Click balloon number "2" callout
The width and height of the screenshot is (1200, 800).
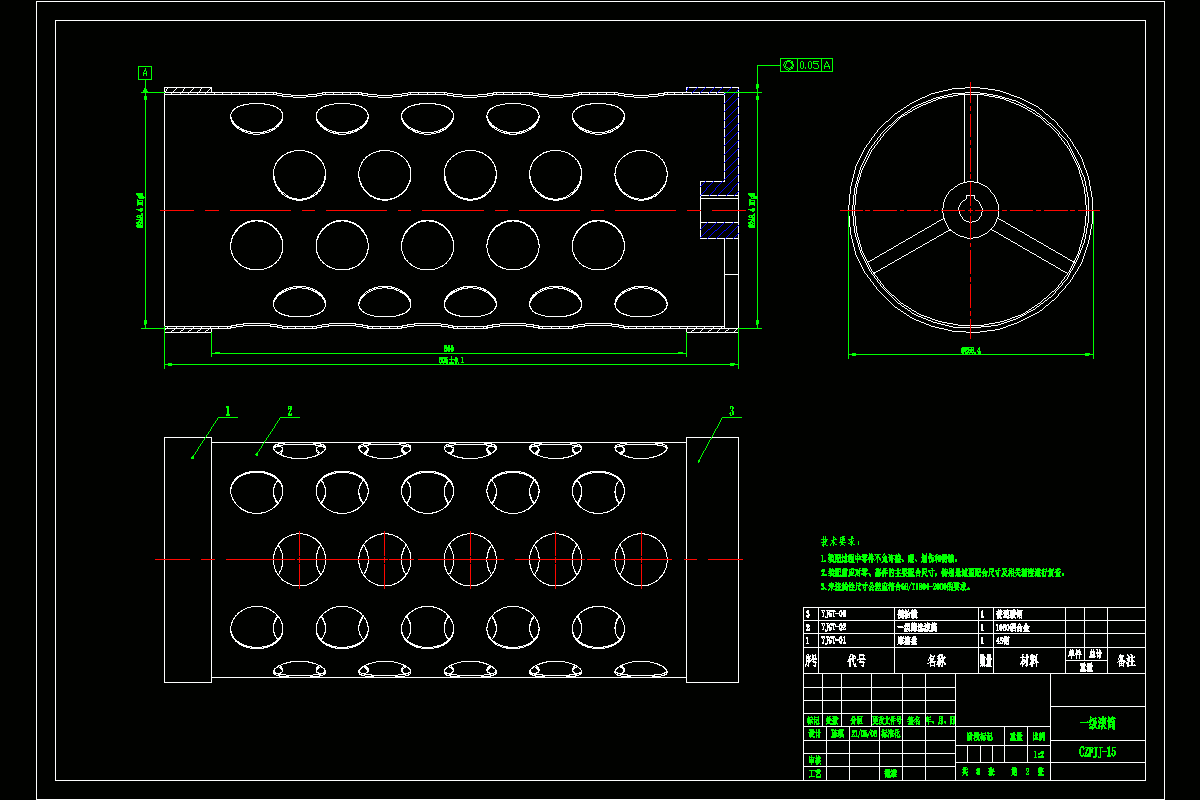[289, 410]
